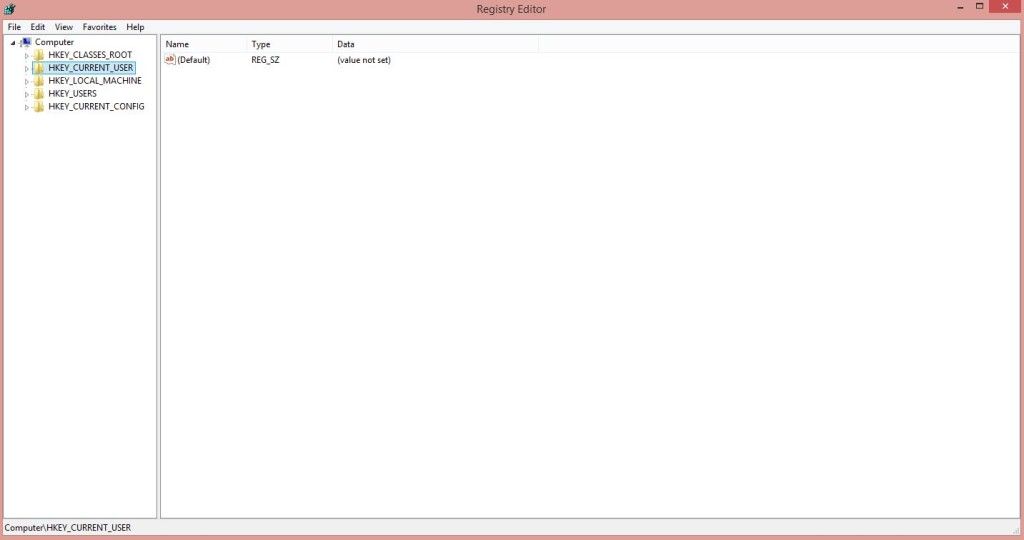Image resolution: width=1024 pixels, height=540 pixels.
Task: Expand the HKEY_CLASSES_ROOT key arrow
Action: [27, 56]
